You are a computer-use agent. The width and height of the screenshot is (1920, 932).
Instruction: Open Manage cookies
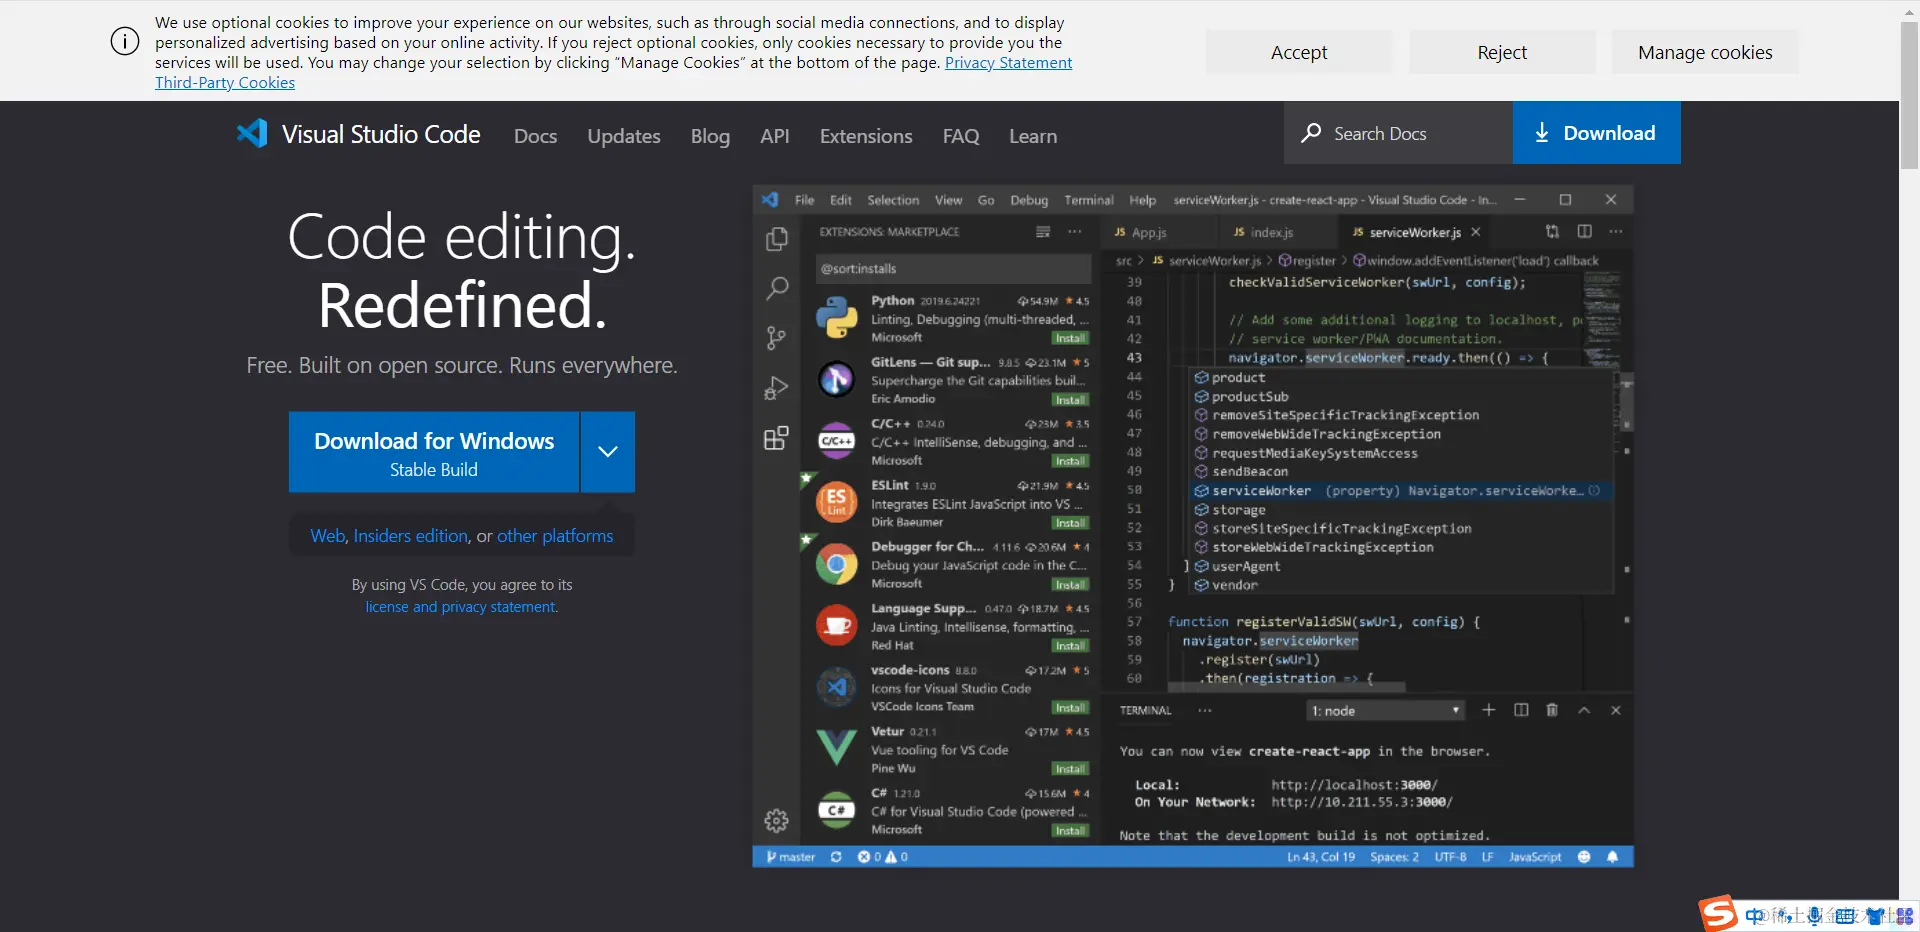coord(1705,52)
